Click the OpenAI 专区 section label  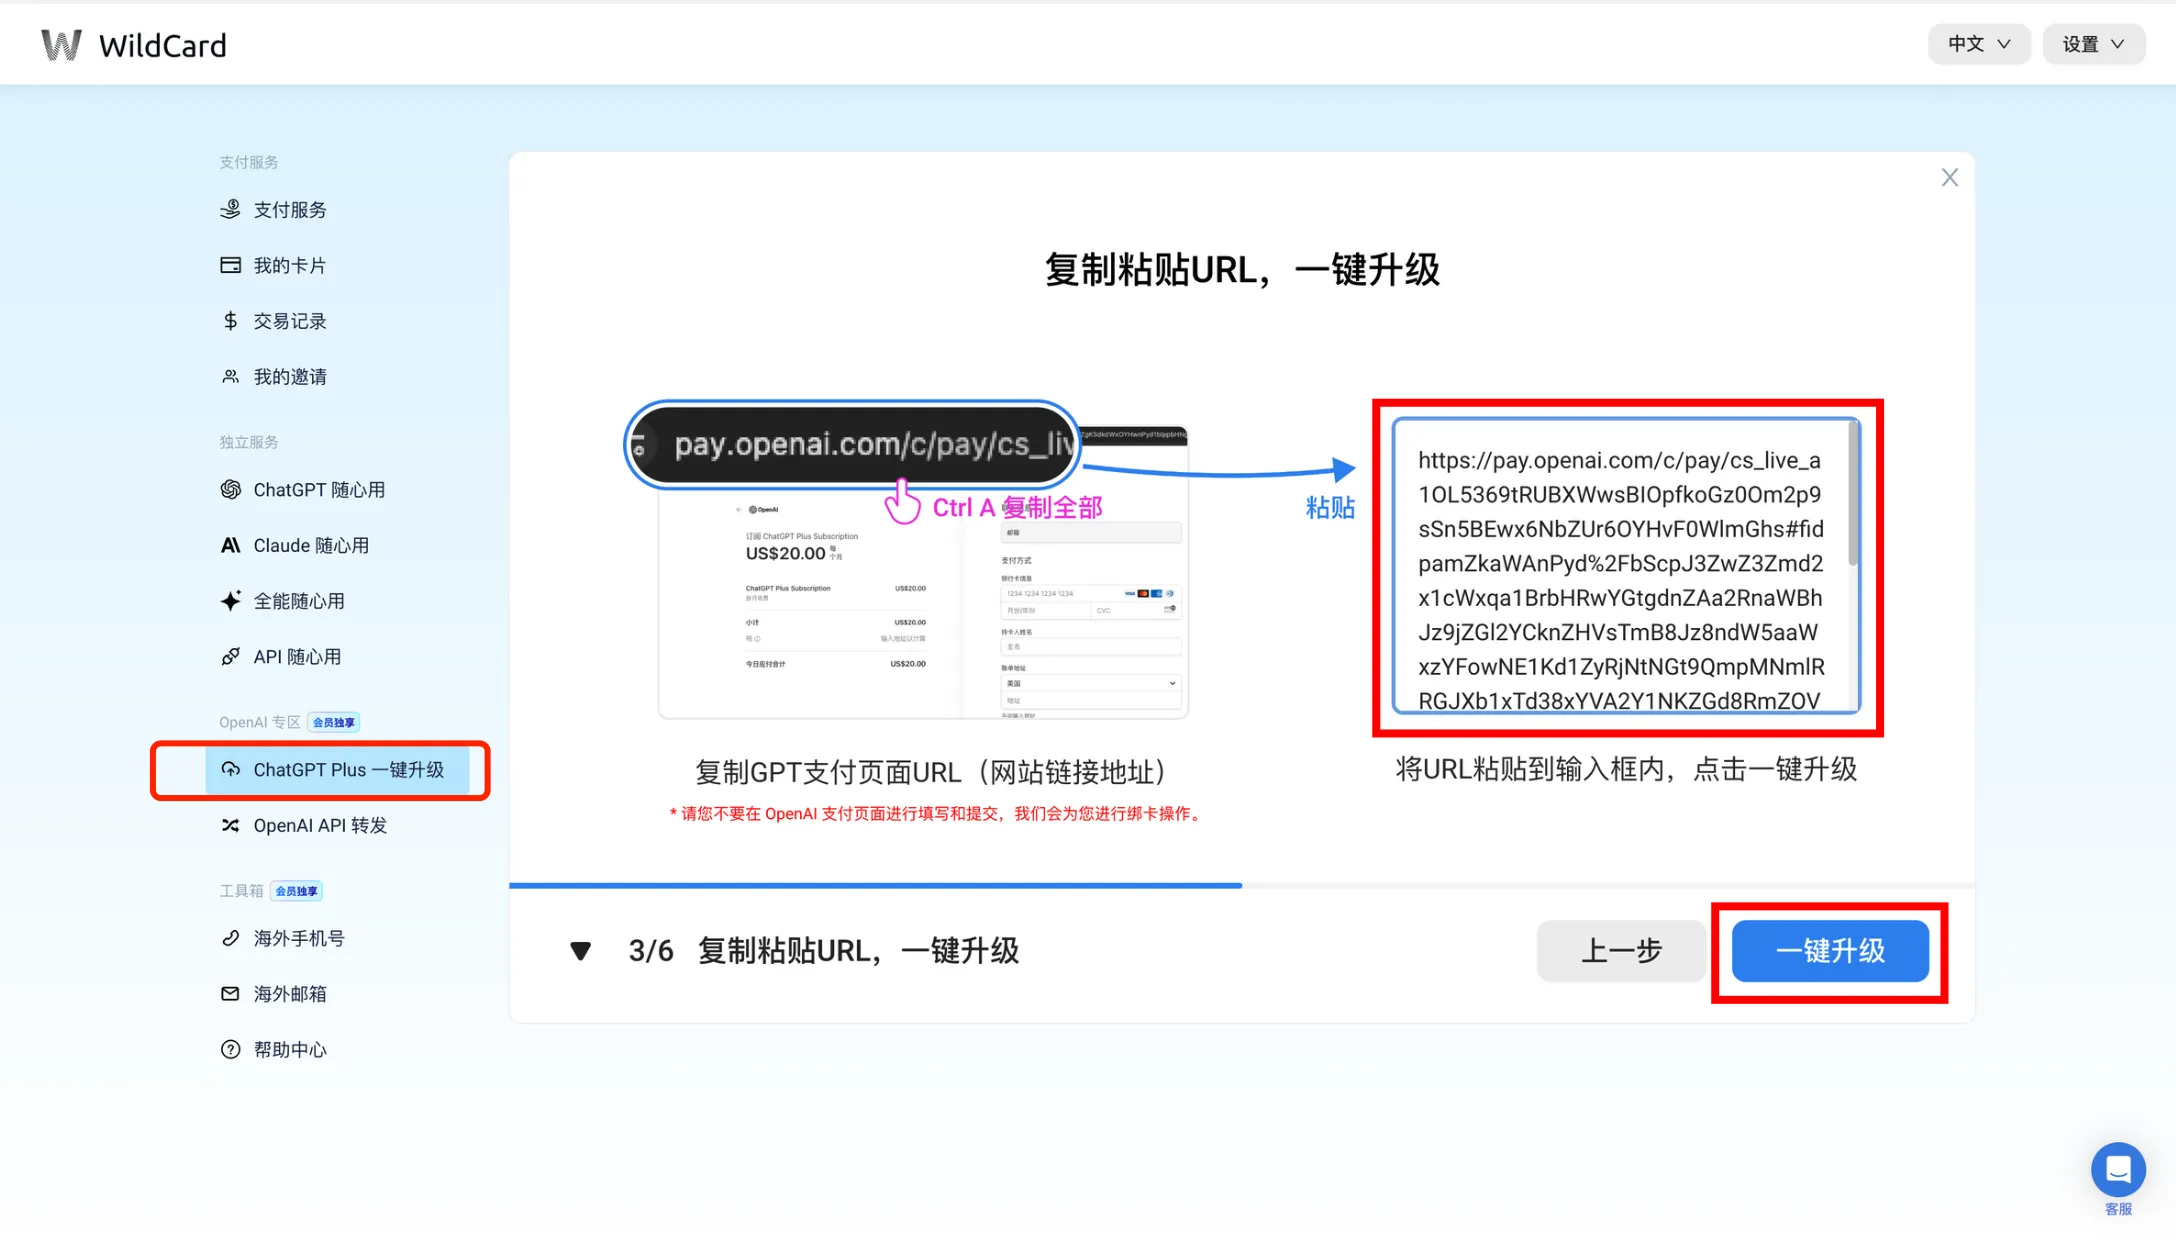point(260,722)
